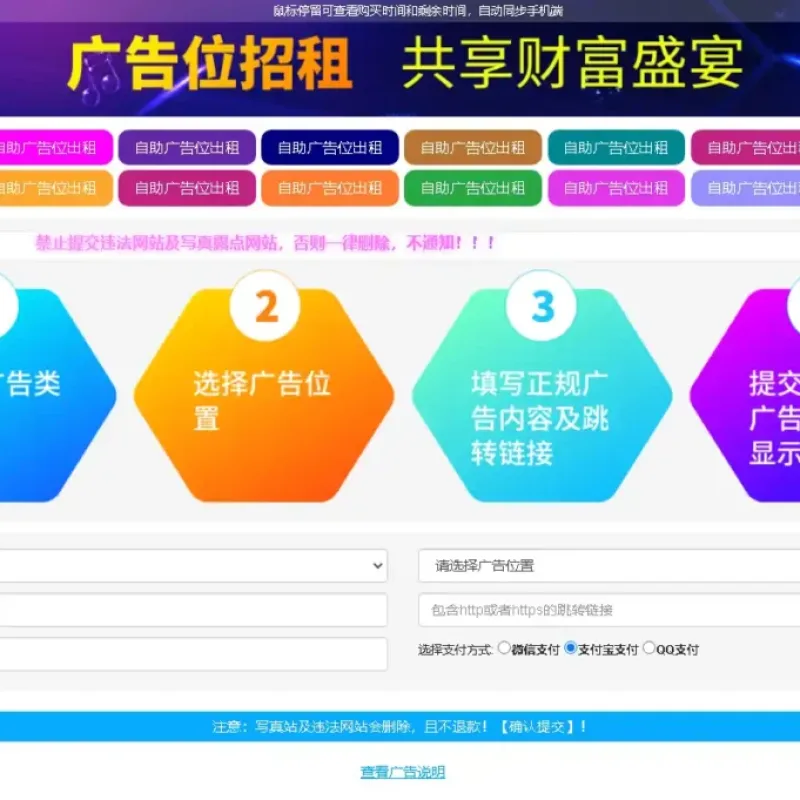Click the dark pink 自助广告位出租 second-row button
The image size is (800, 800).
coord(187,188)
